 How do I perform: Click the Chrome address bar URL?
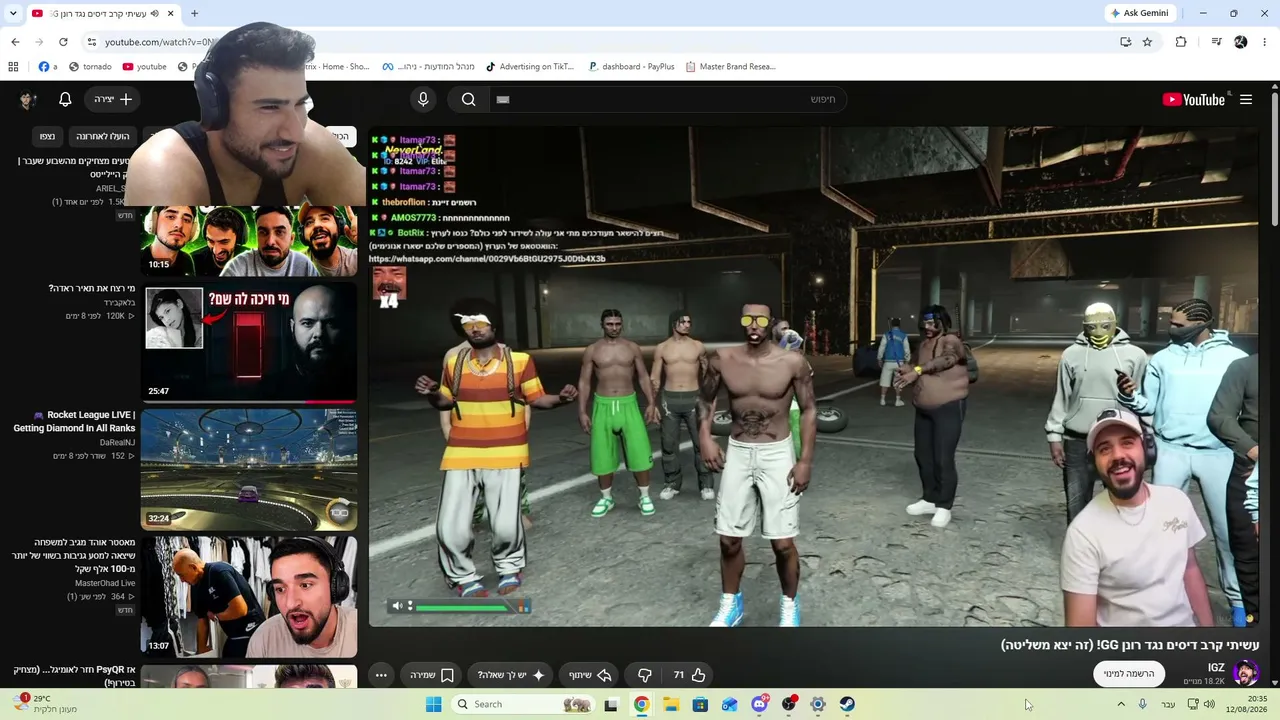[x=160, y=42]
